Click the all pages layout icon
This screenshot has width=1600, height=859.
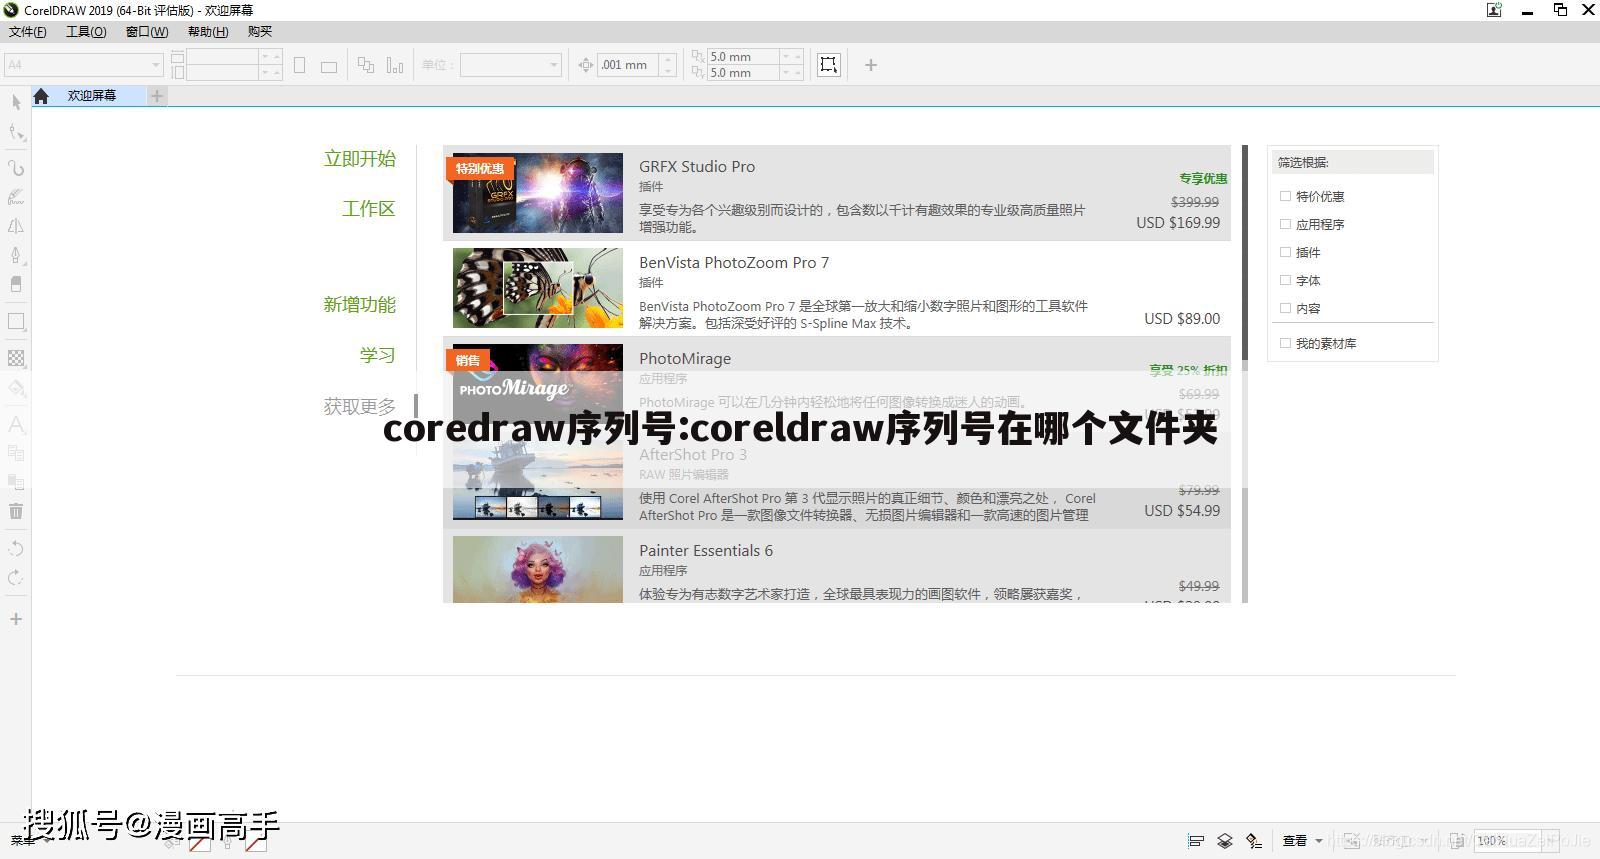pos(366,65)
